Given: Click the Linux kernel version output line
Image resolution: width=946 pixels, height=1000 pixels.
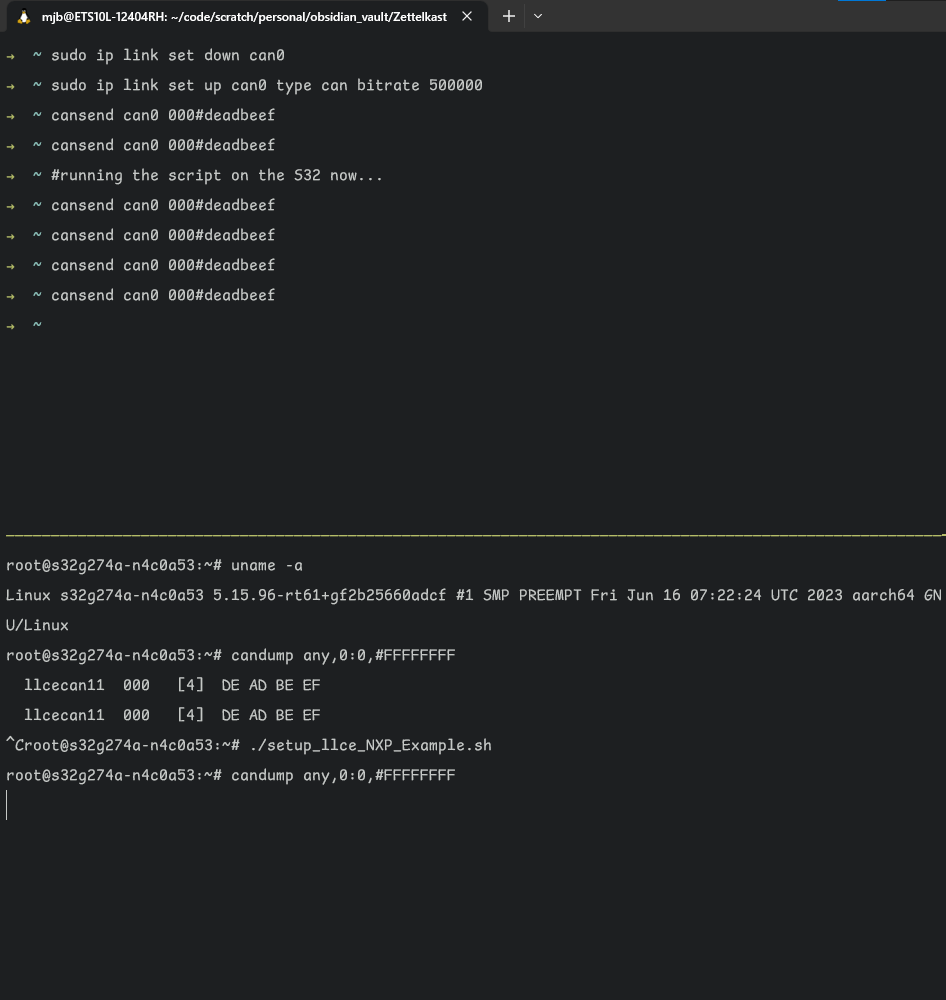Looking at the screenshot, I should click(x=470, y=595).
